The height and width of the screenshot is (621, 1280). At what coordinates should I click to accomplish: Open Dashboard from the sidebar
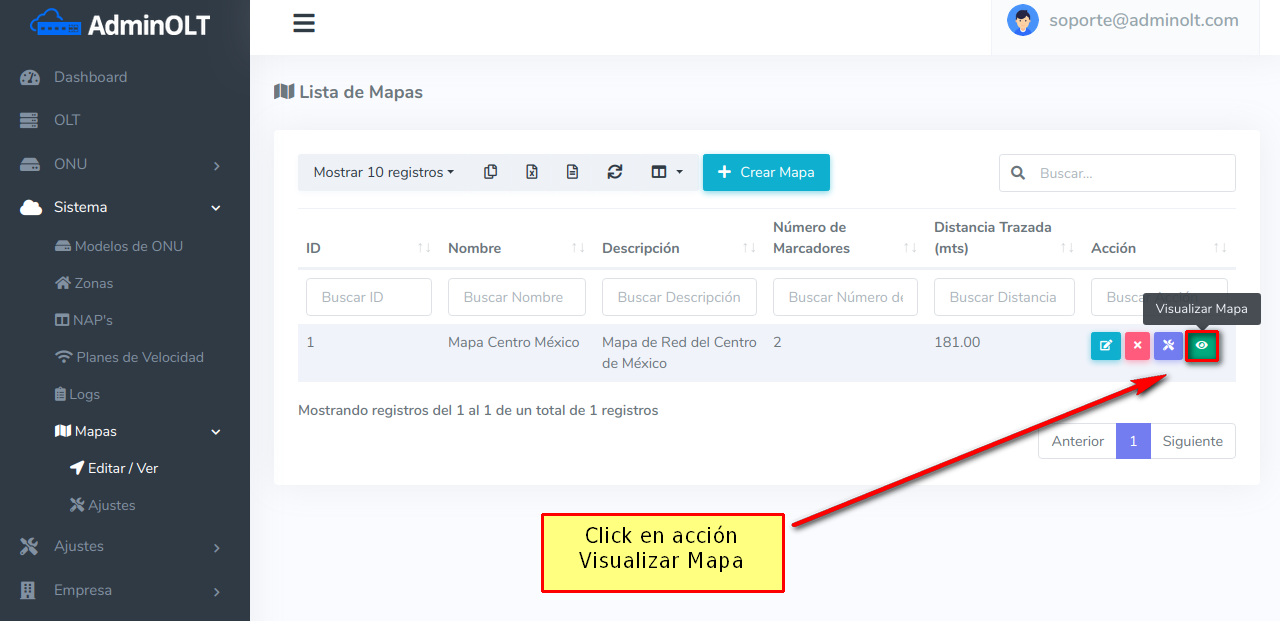[x=90, y=77]
